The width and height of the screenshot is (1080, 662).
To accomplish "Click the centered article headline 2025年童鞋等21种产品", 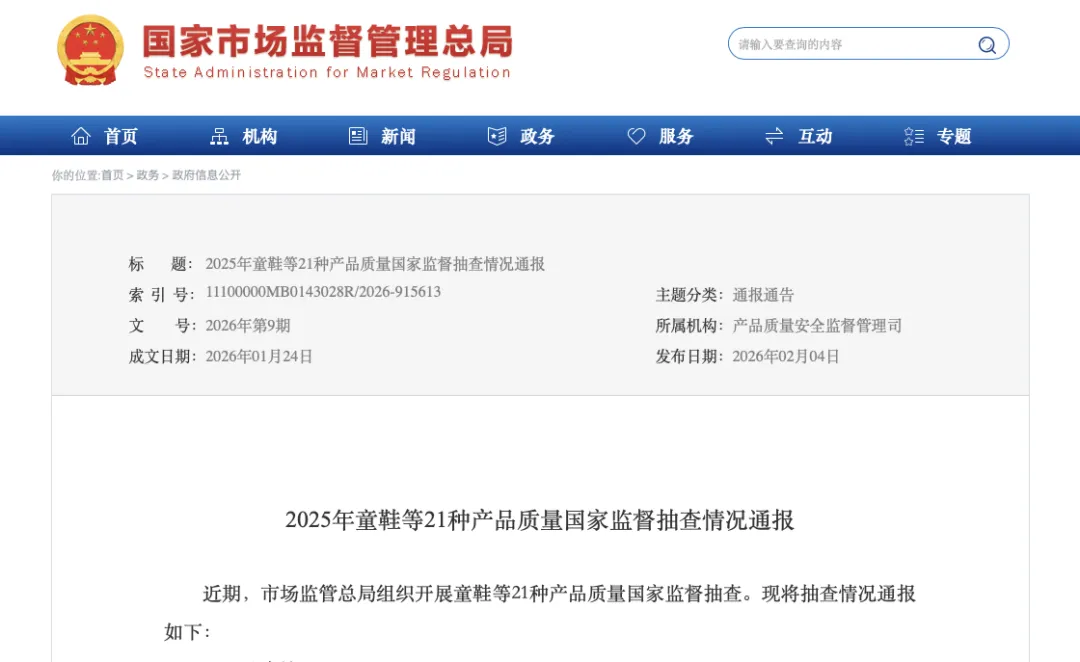I will pyautogui.click(x=540, y=520).
